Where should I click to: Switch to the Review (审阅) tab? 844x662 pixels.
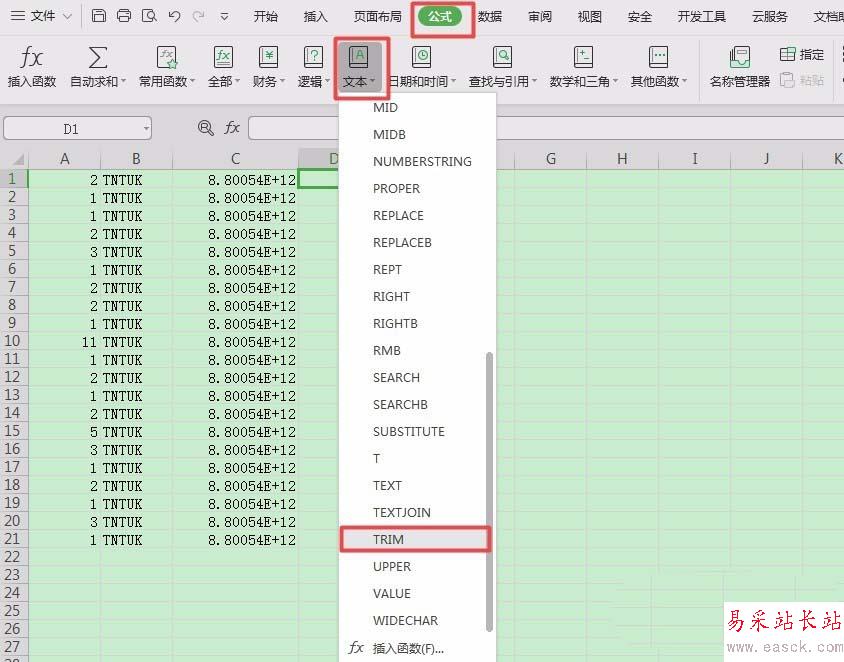[x=540, y=17]
